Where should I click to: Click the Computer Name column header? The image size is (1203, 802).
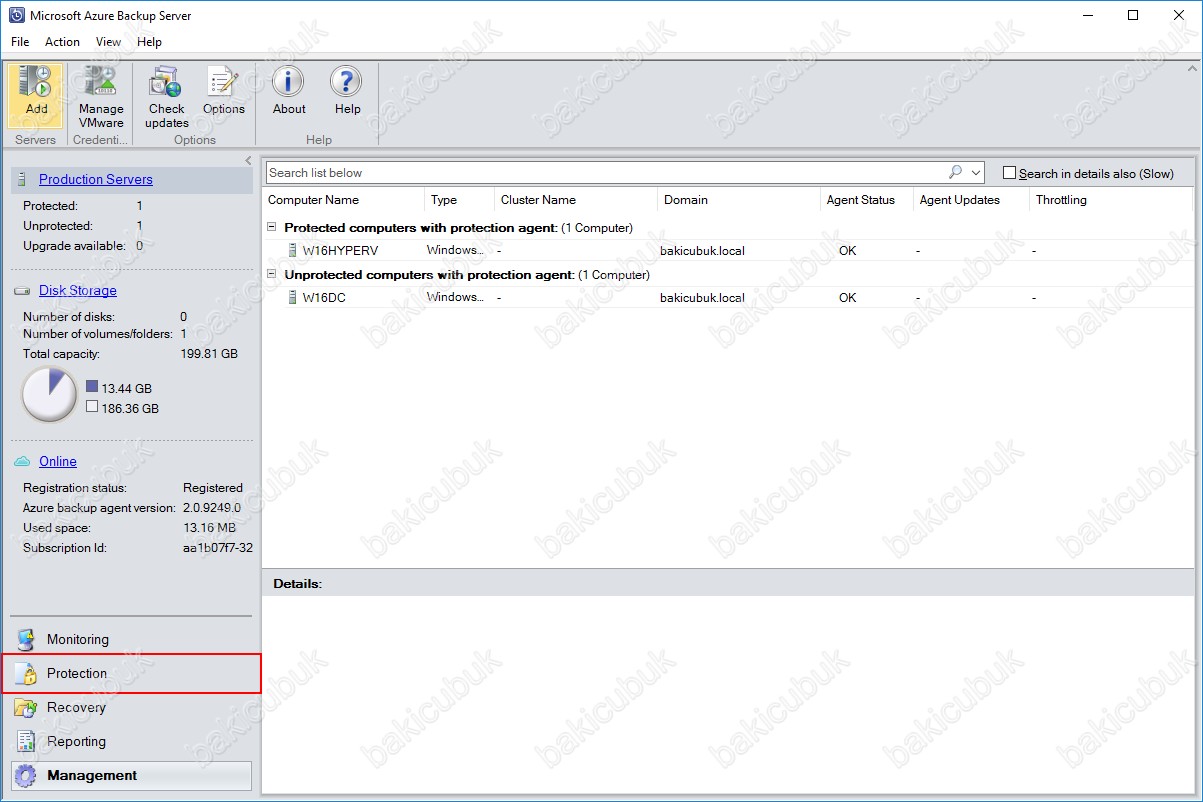coord(344,200)
